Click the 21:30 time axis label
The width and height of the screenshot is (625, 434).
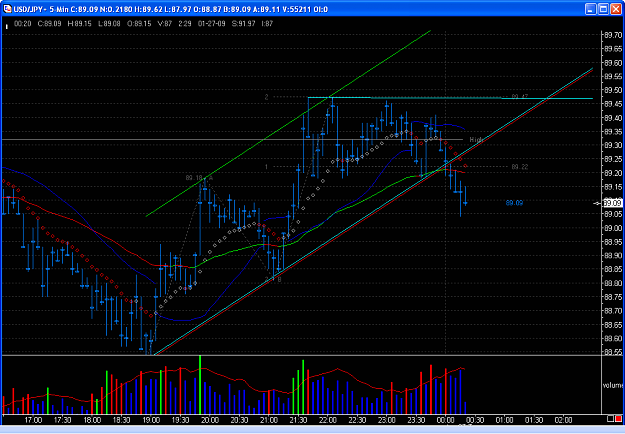point(298,420)
